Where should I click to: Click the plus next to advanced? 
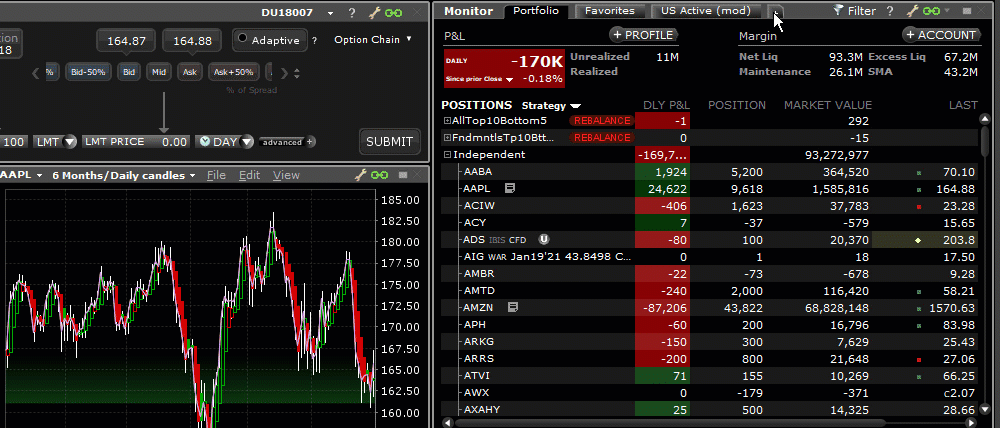pyautogui.click(x=310, y=142)
